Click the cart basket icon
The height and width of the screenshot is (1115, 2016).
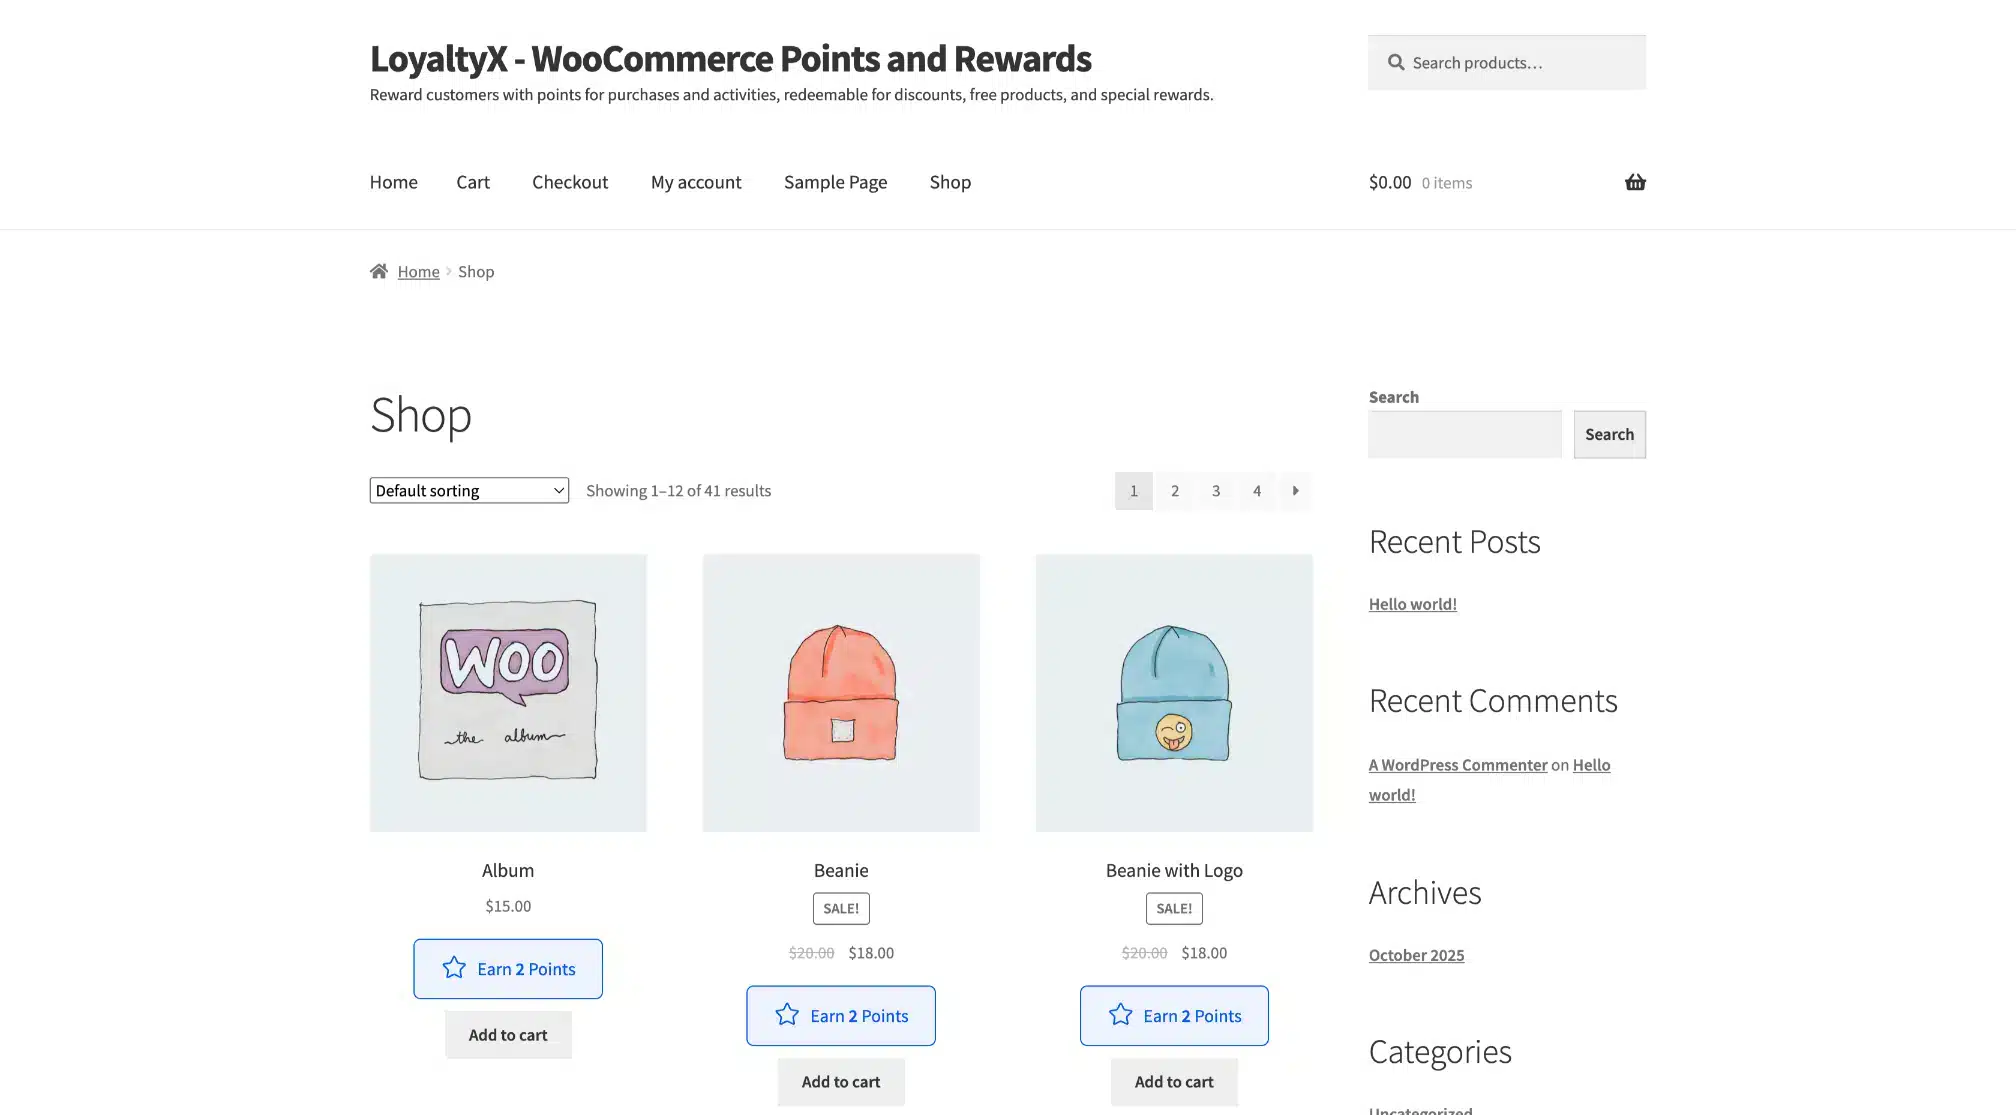click(x=1635, y=182)
